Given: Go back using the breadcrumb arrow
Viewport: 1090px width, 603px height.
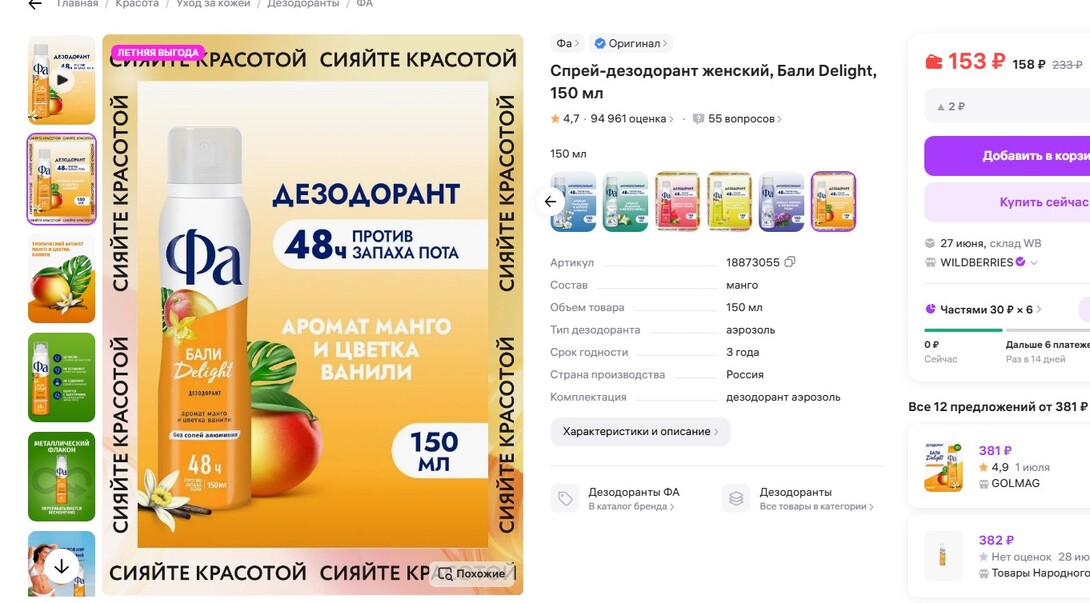Looking at the screenshot, I should (35, 4).
